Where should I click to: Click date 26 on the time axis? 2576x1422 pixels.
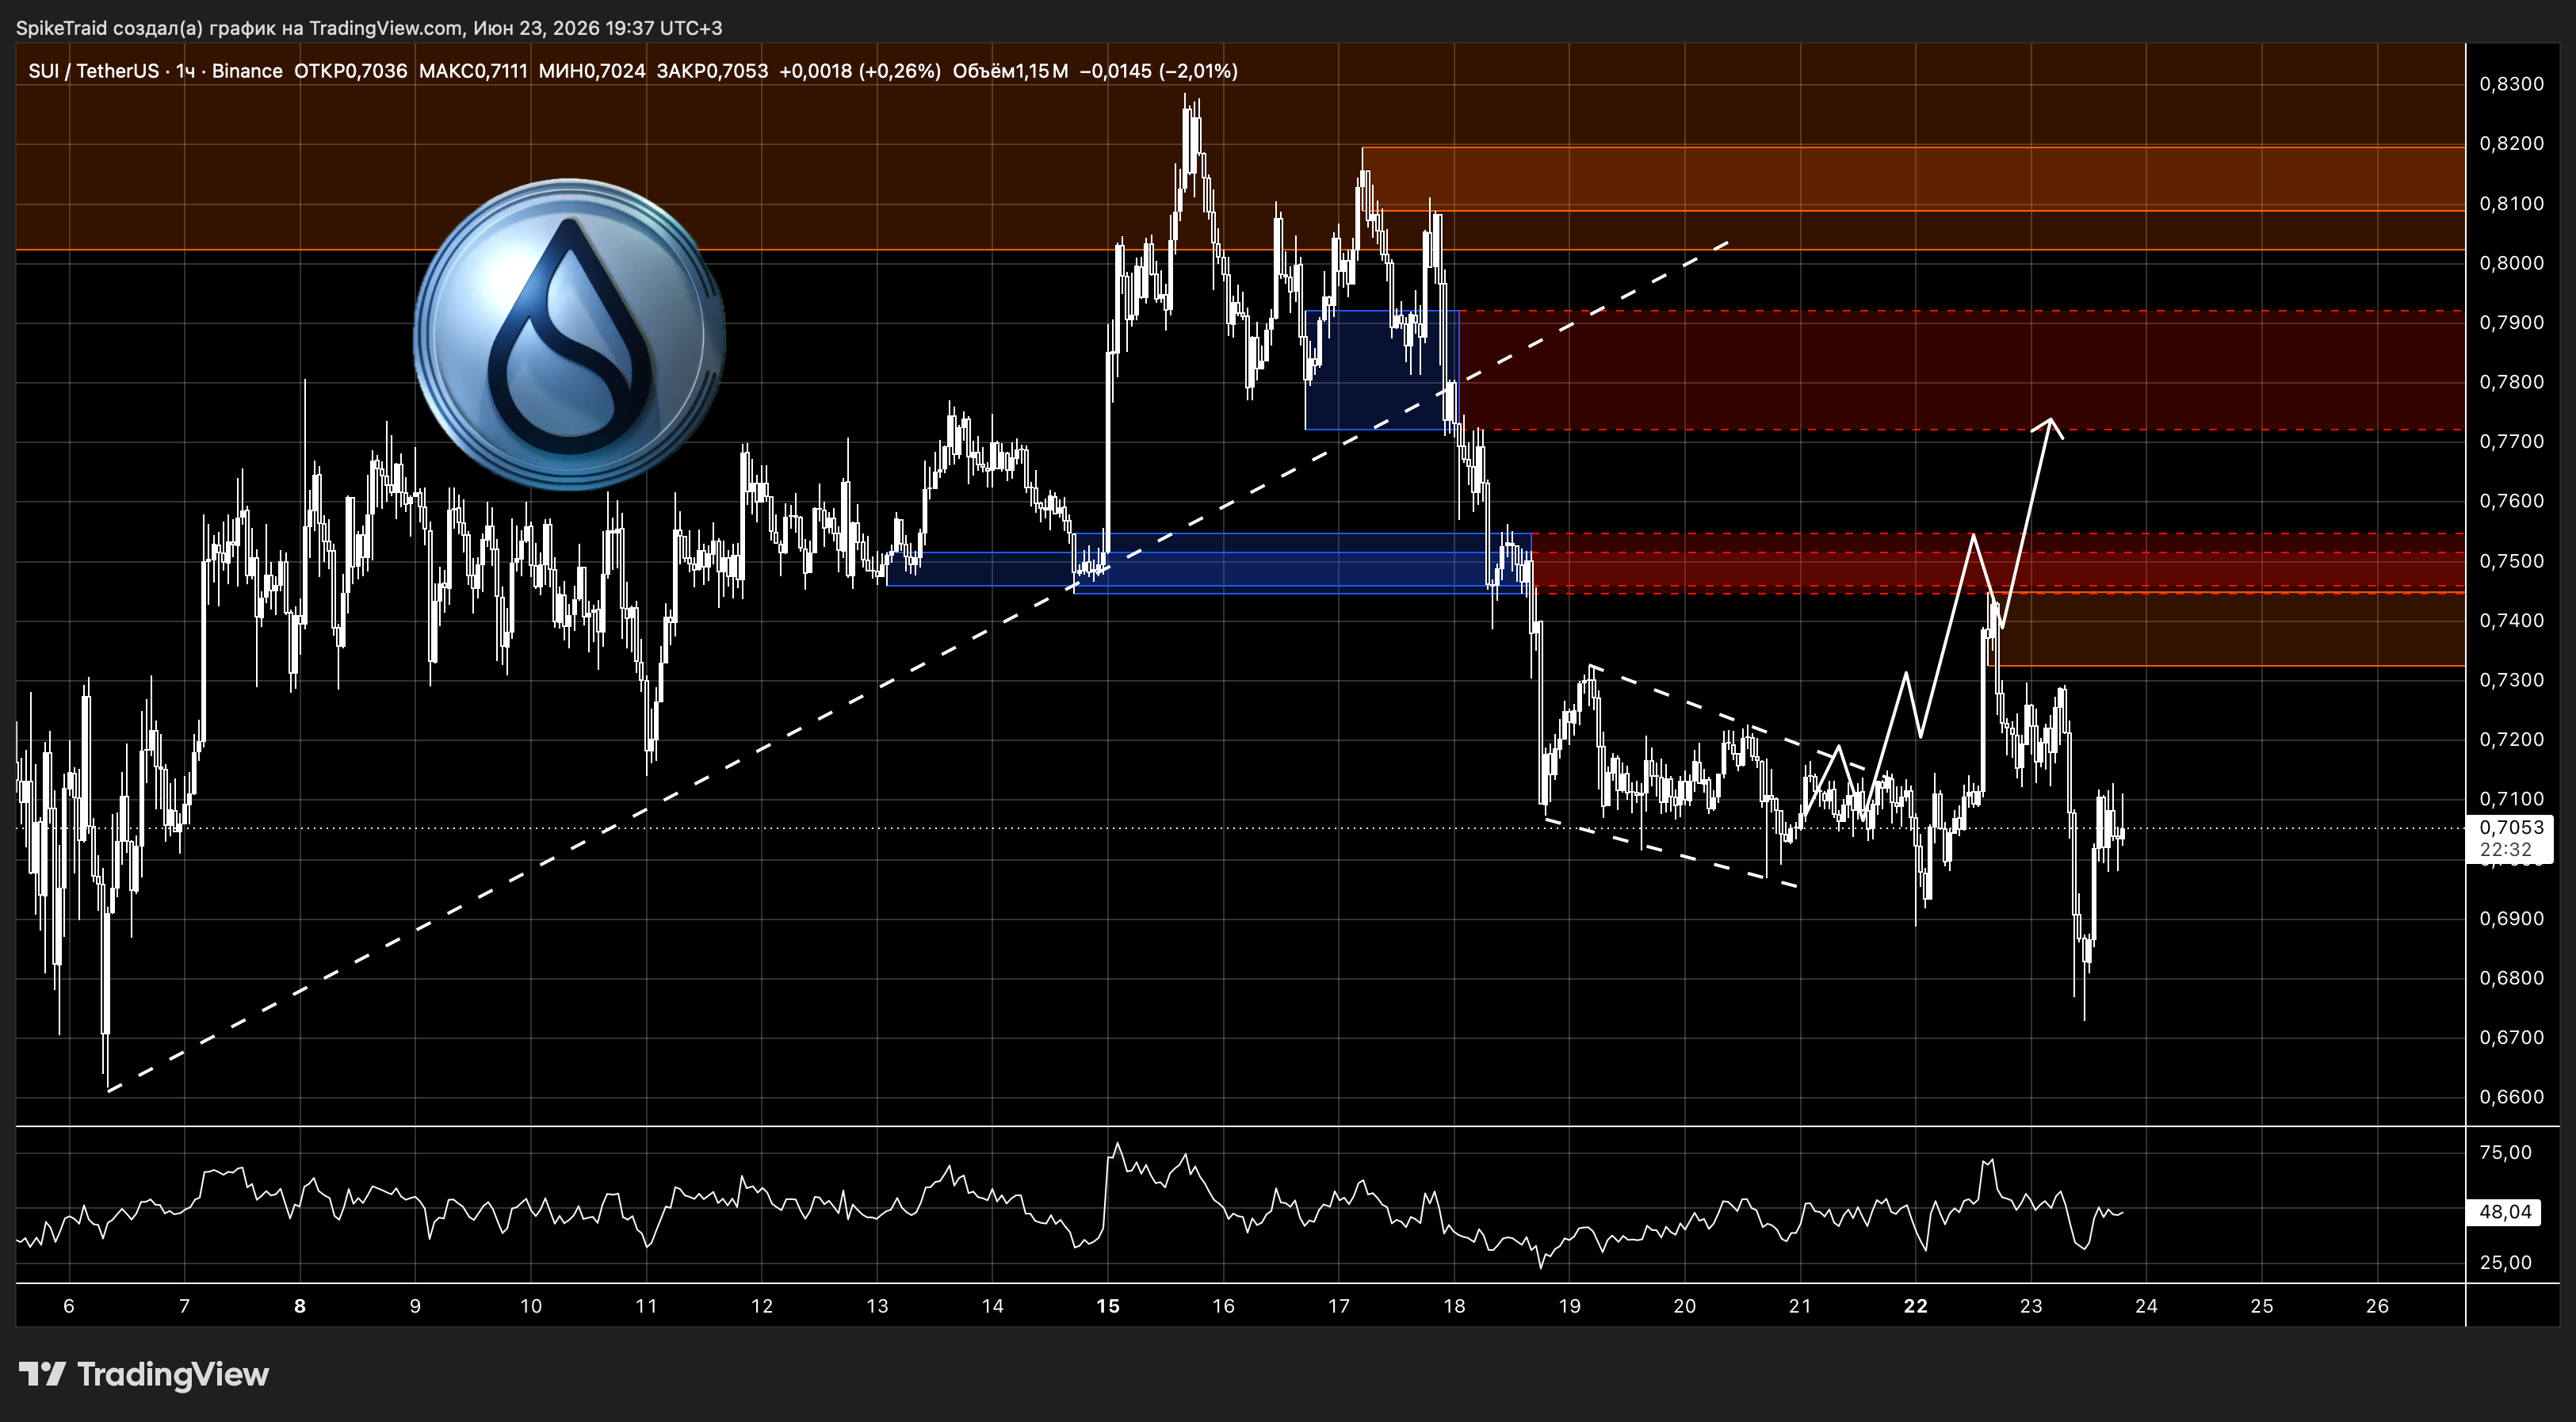tap(2377, 1306)
